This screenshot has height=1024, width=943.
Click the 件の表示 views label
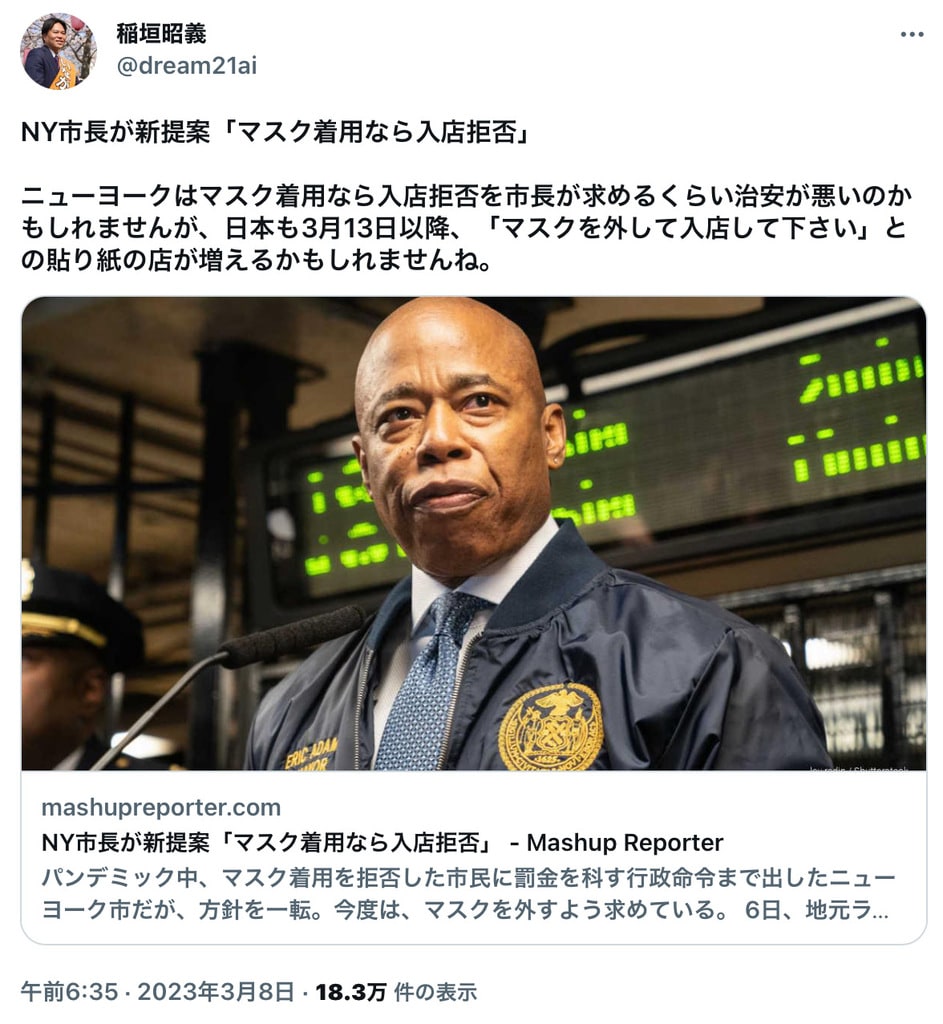click(436, 992)
